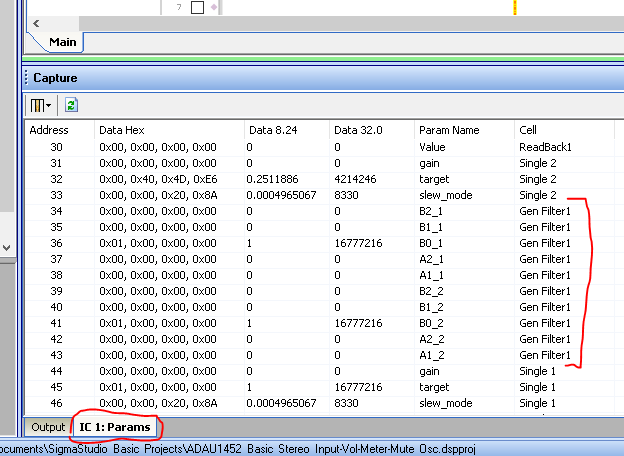The image size is (624, 456).
Task: Sort by the Address column header
Action: 49,130
